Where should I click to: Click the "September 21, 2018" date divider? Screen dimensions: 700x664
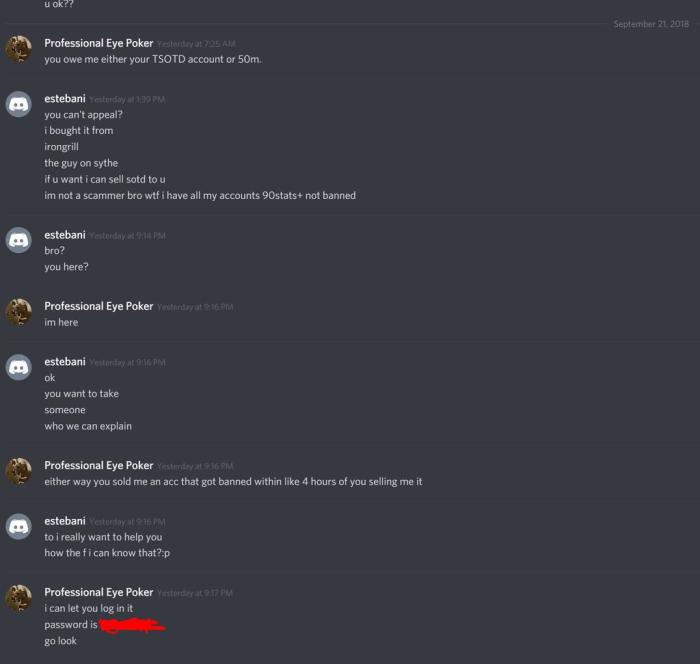pos(651,24)
